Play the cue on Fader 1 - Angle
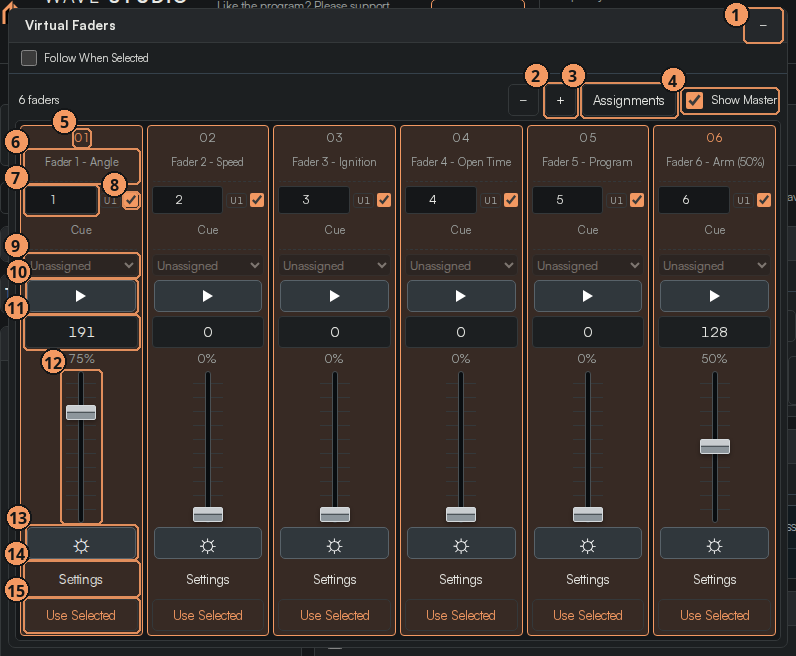796x656 pixels. pyautogui.click(x=81, y=296)
